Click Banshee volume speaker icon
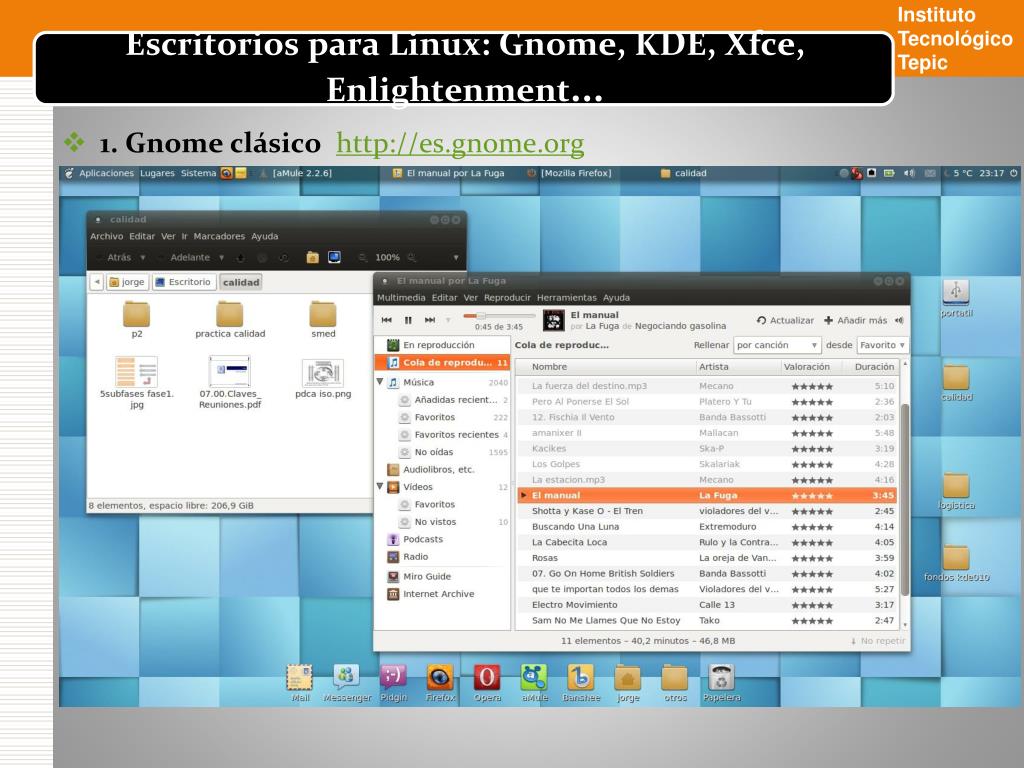Image resolution: width=1024 pixels, height=768 pixels. pos(899,321)
